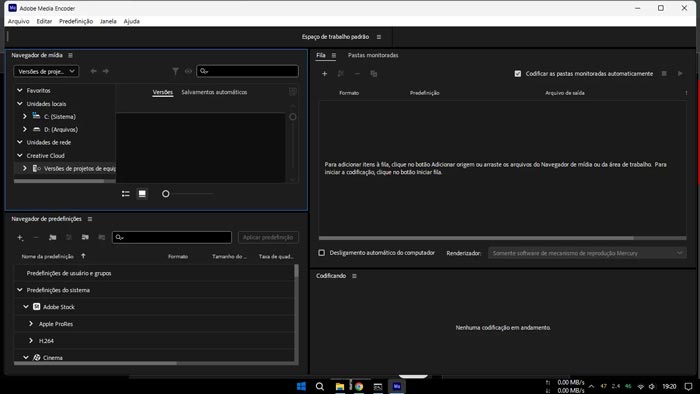Open the Salvamentos automáticos tab

214,92
